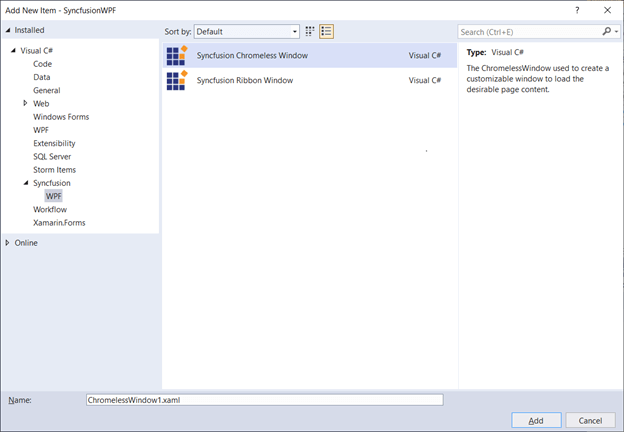Select the SQL Server category

coord(52,156)
